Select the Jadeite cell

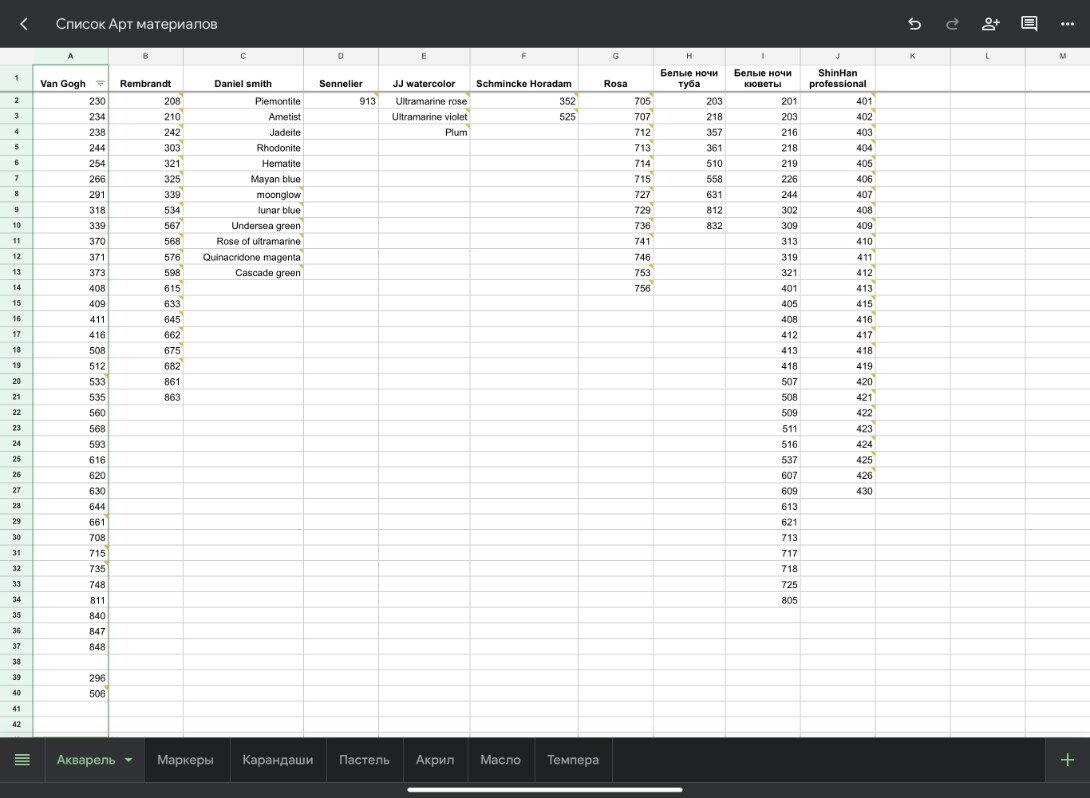click(243, 132)
